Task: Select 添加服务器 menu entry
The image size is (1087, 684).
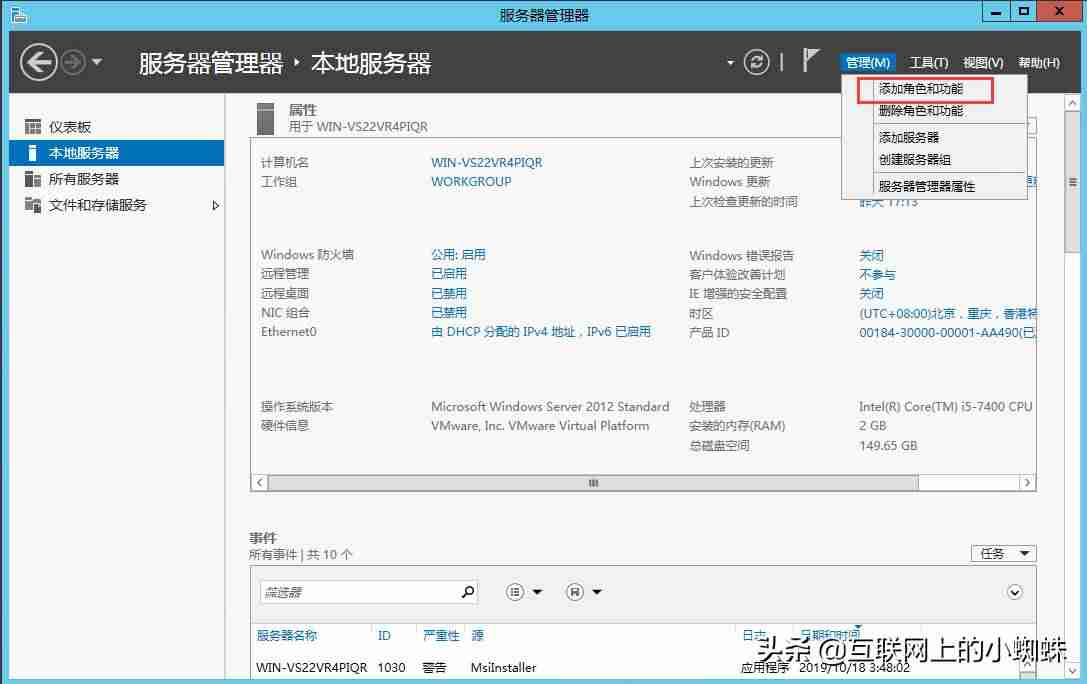Action: click(x=909, y=137)
